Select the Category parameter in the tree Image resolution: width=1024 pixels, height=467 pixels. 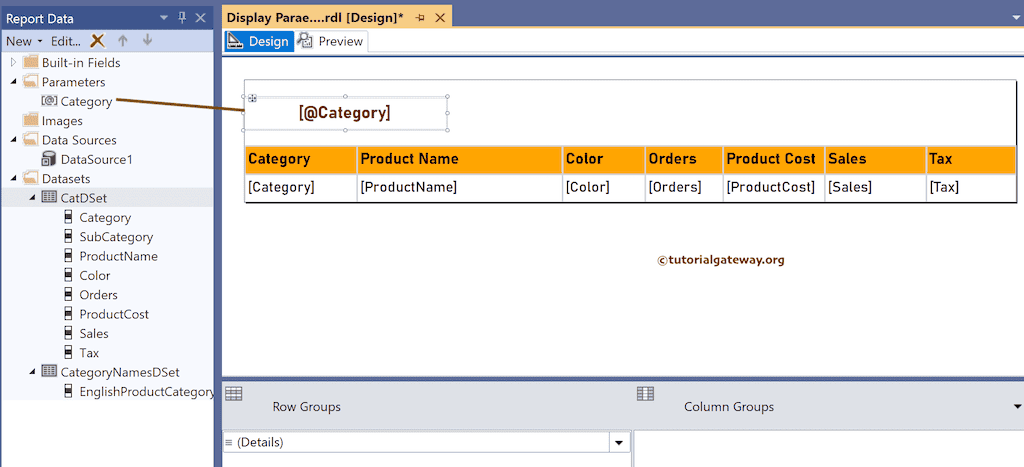click(x=86, y=101)
